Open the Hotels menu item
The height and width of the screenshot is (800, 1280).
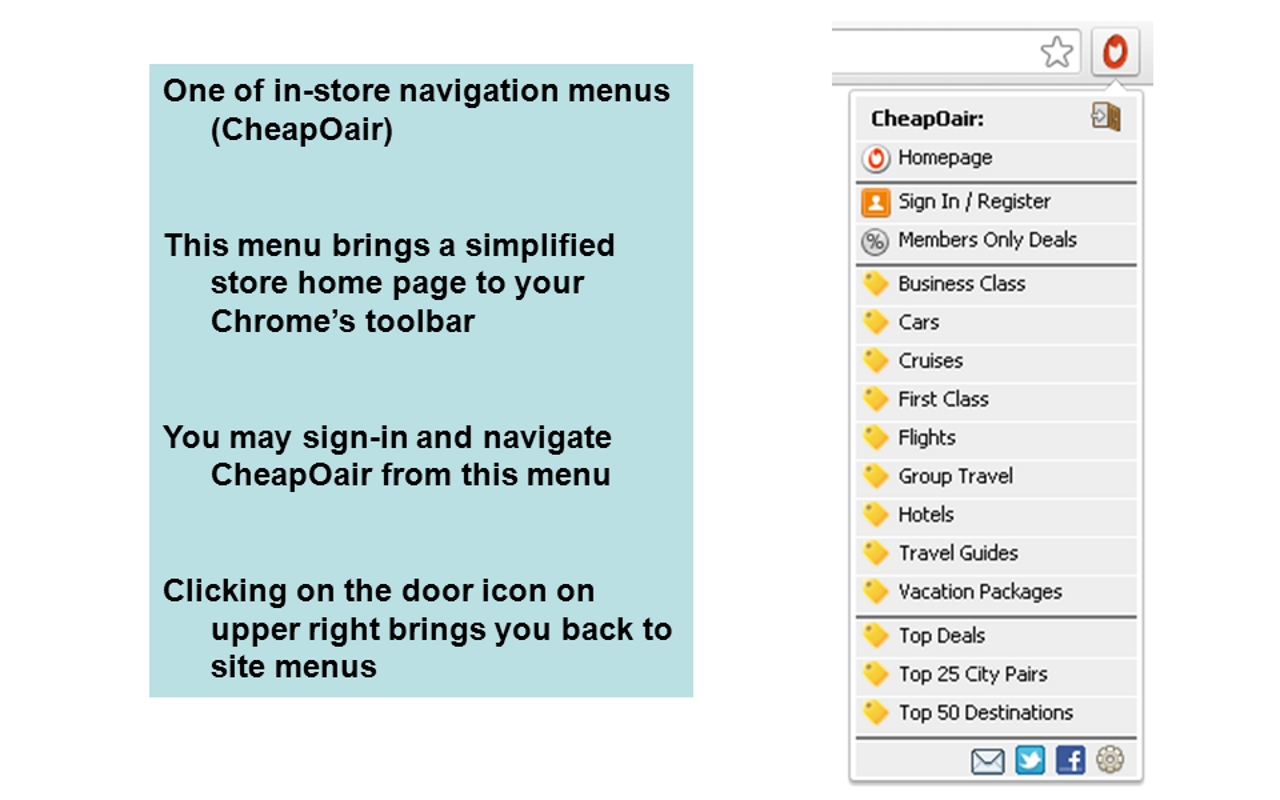tap(925, 515)
